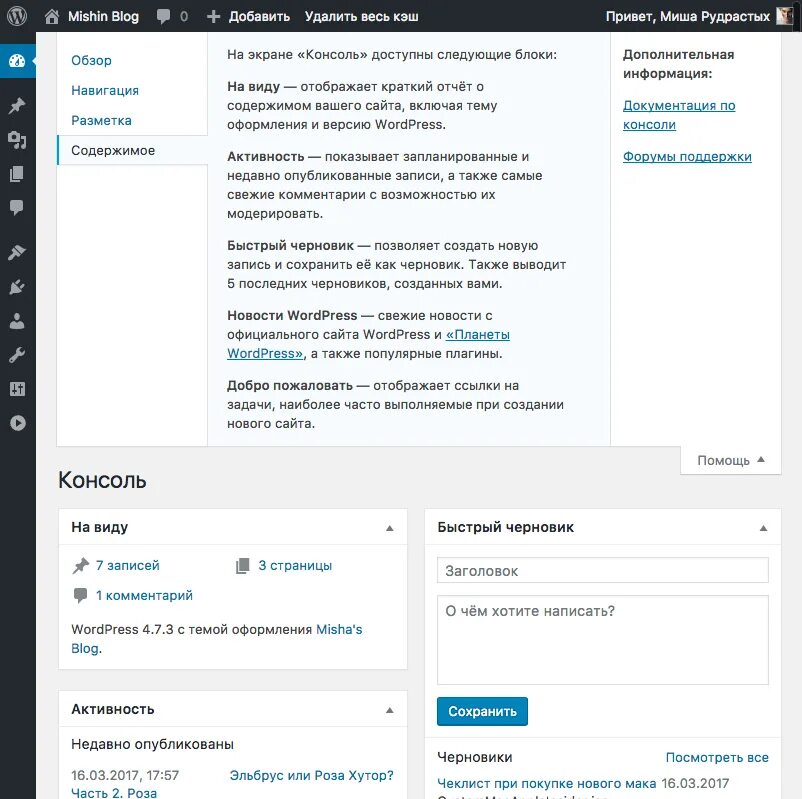This screenshot has width=802, height=799.
Task: Select the Обзор help tab
Action: pyautogui.click(x=91, y=60)
